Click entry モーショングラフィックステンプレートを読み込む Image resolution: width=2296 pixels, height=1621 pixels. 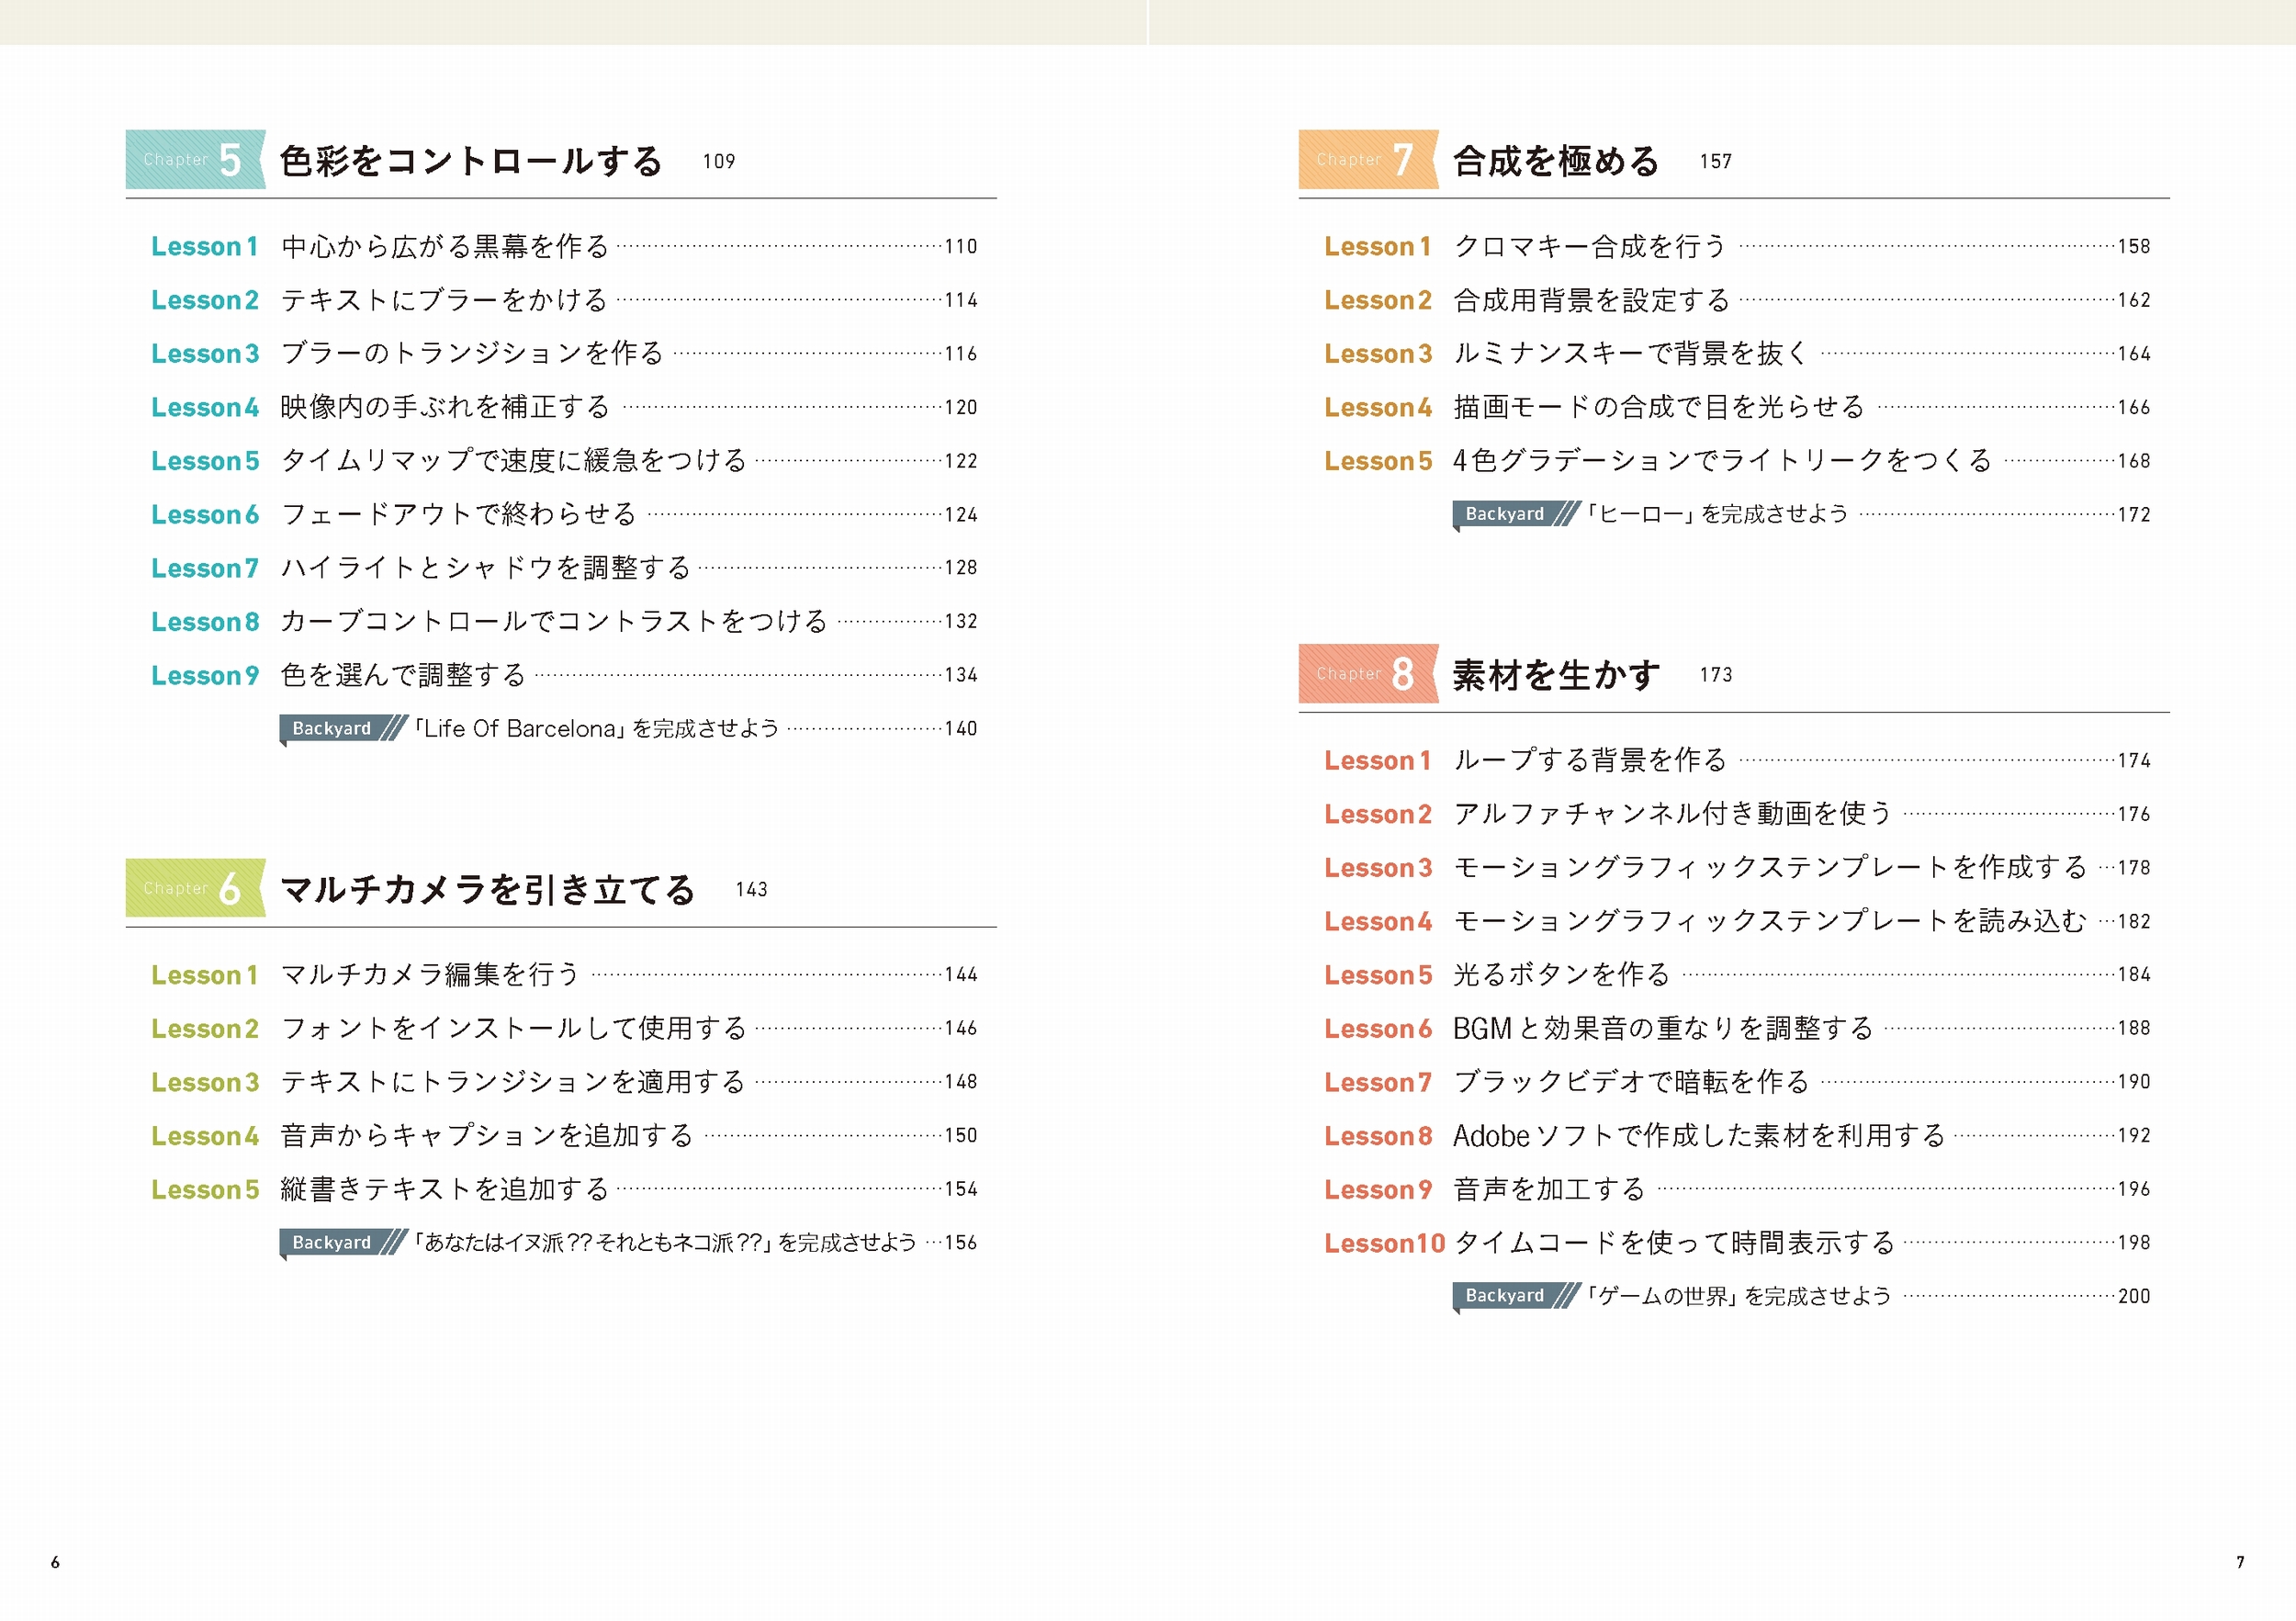[x=1770, y=921]
